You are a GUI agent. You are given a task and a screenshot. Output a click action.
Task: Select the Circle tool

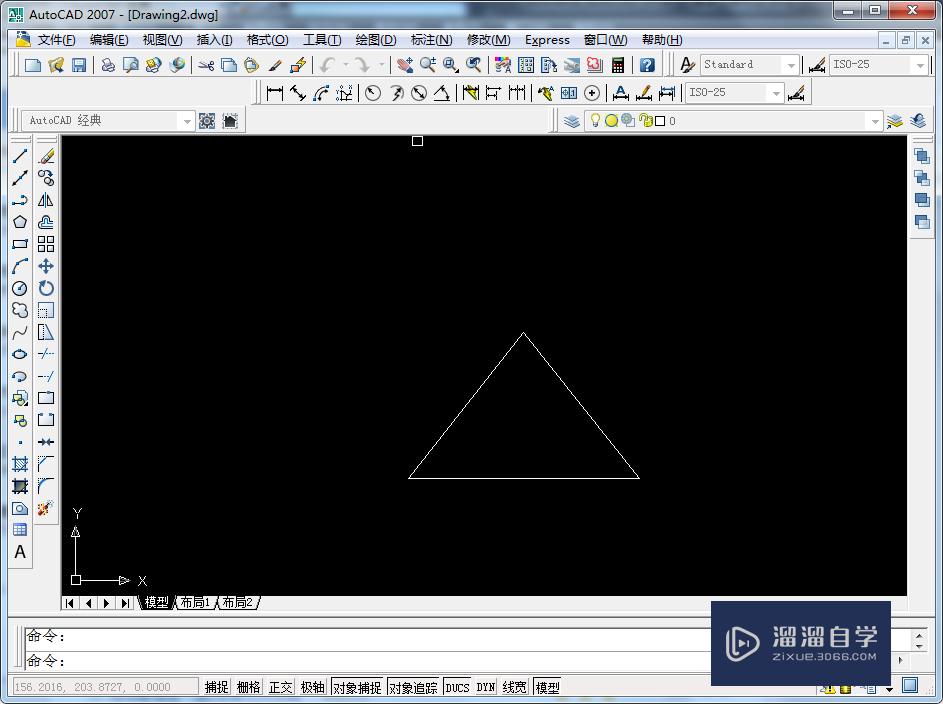click(x=18, y=288)
